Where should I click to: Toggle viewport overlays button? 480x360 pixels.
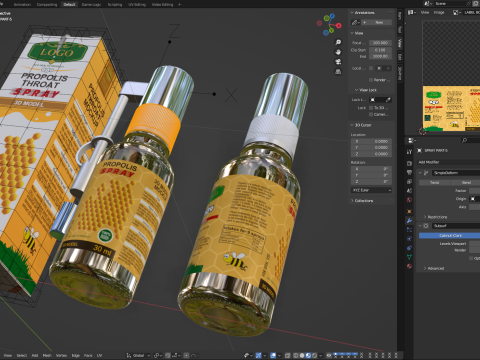pos(273,355)
